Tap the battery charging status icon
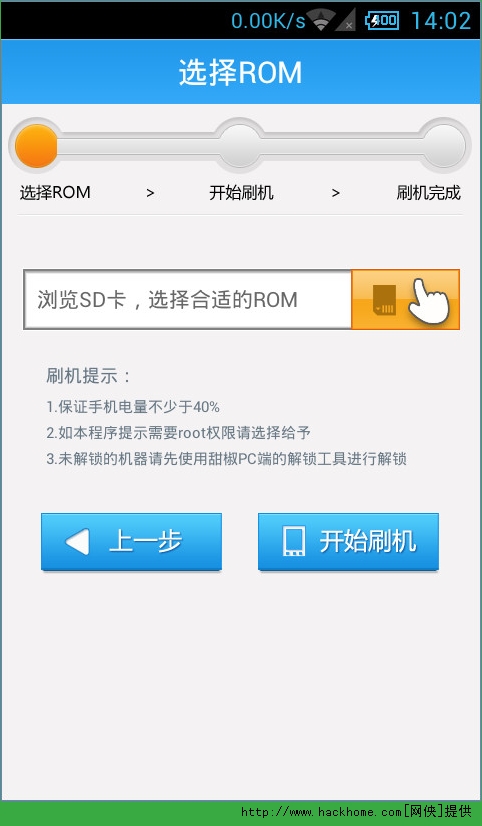482x826 pixels. click(382, 21)
